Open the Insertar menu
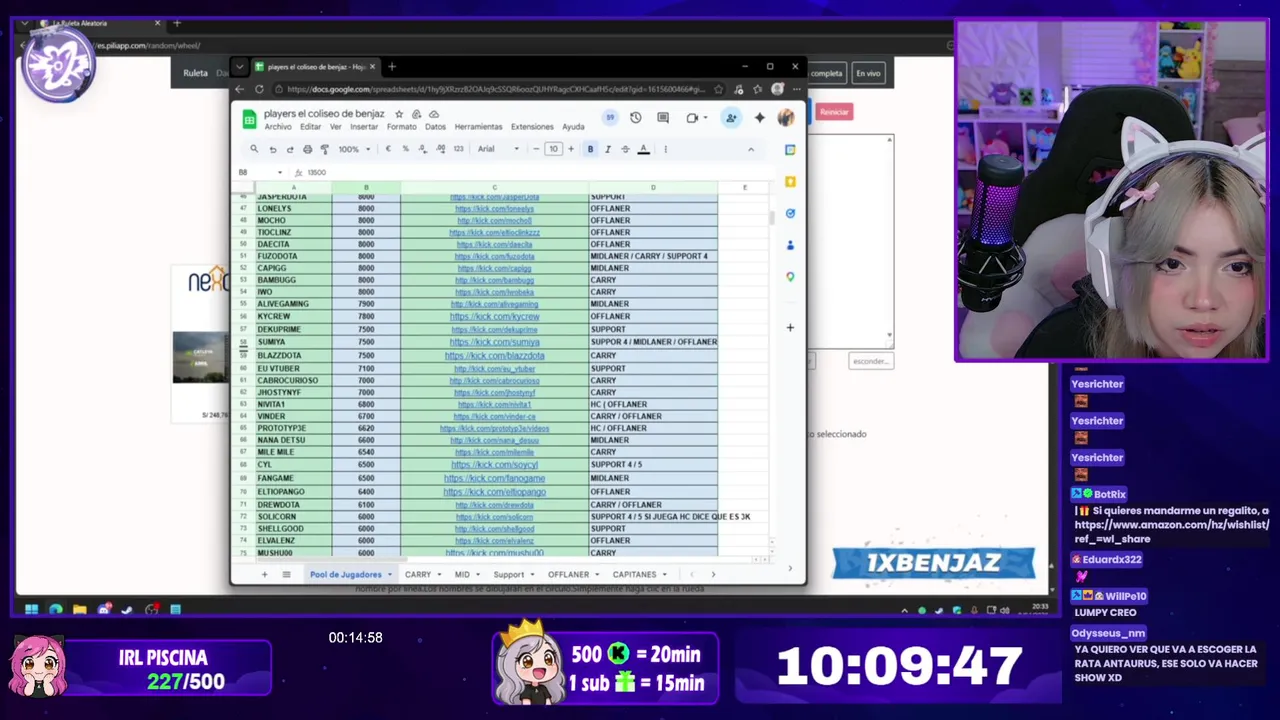 coord(364,127)
